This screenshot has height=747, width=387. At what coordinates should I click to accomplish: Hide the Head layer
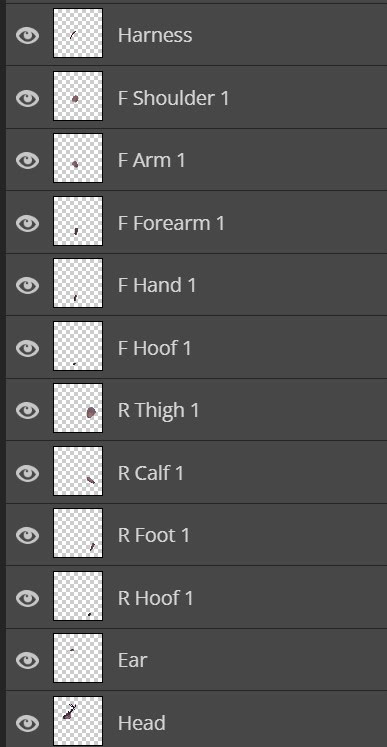click(x=28, y=723)
